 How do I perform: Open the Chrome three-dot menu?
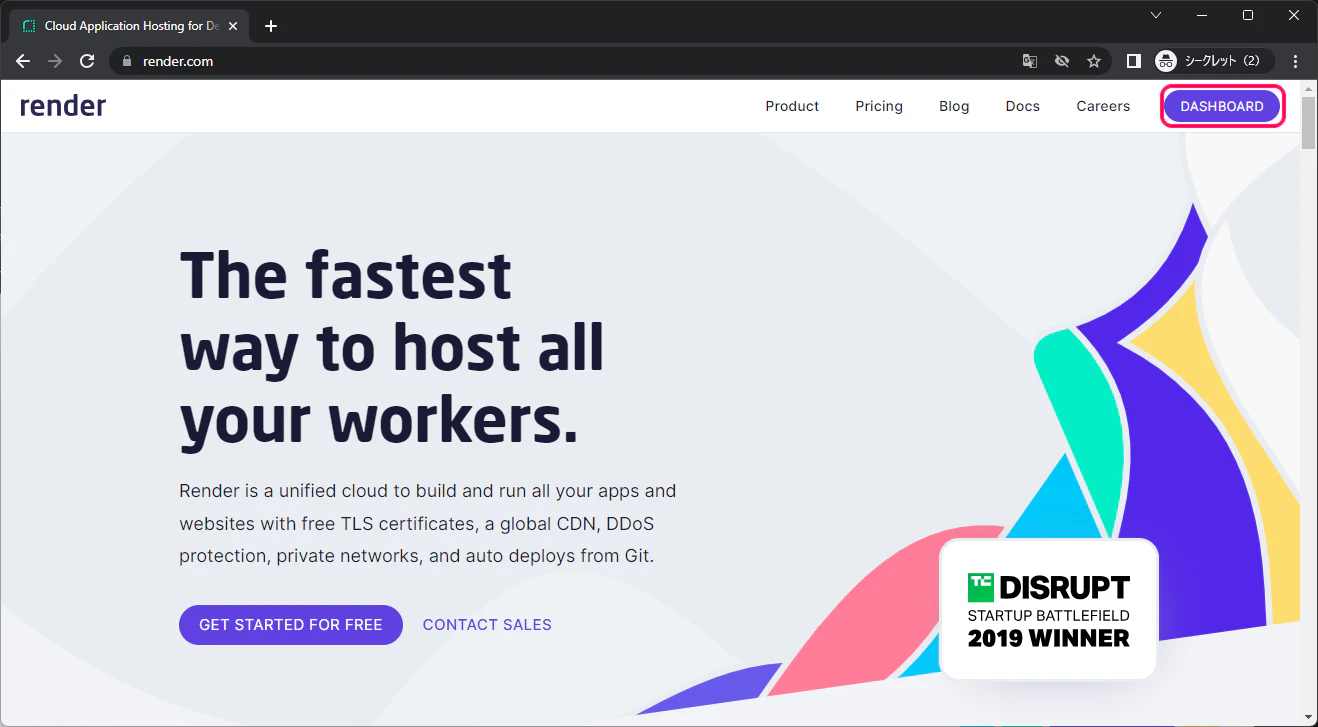(x=1296, y=61)
